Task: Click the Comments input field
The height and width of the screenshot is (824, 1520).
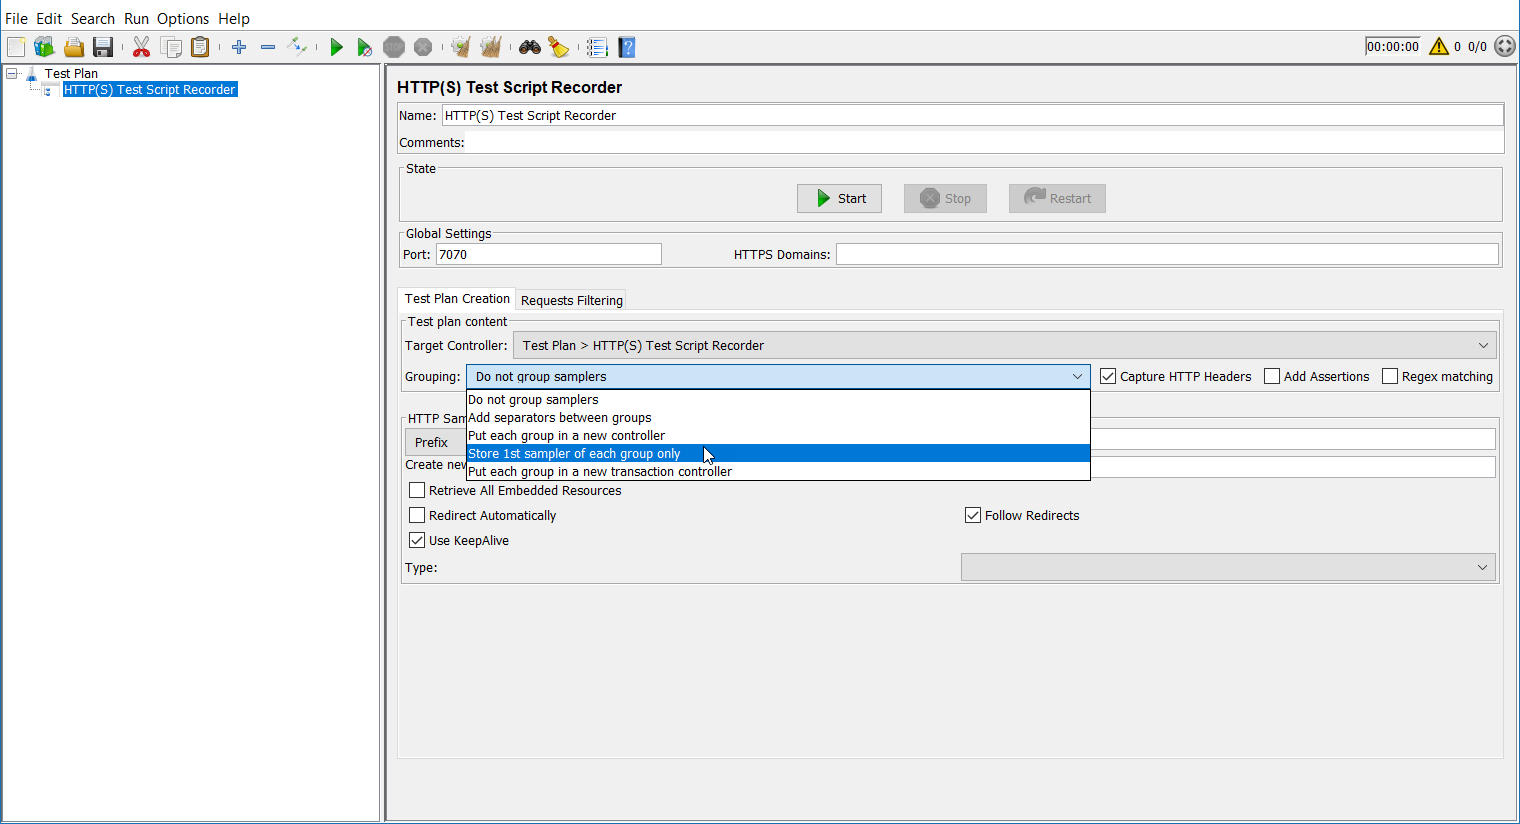Action: [x=985, y=142]
